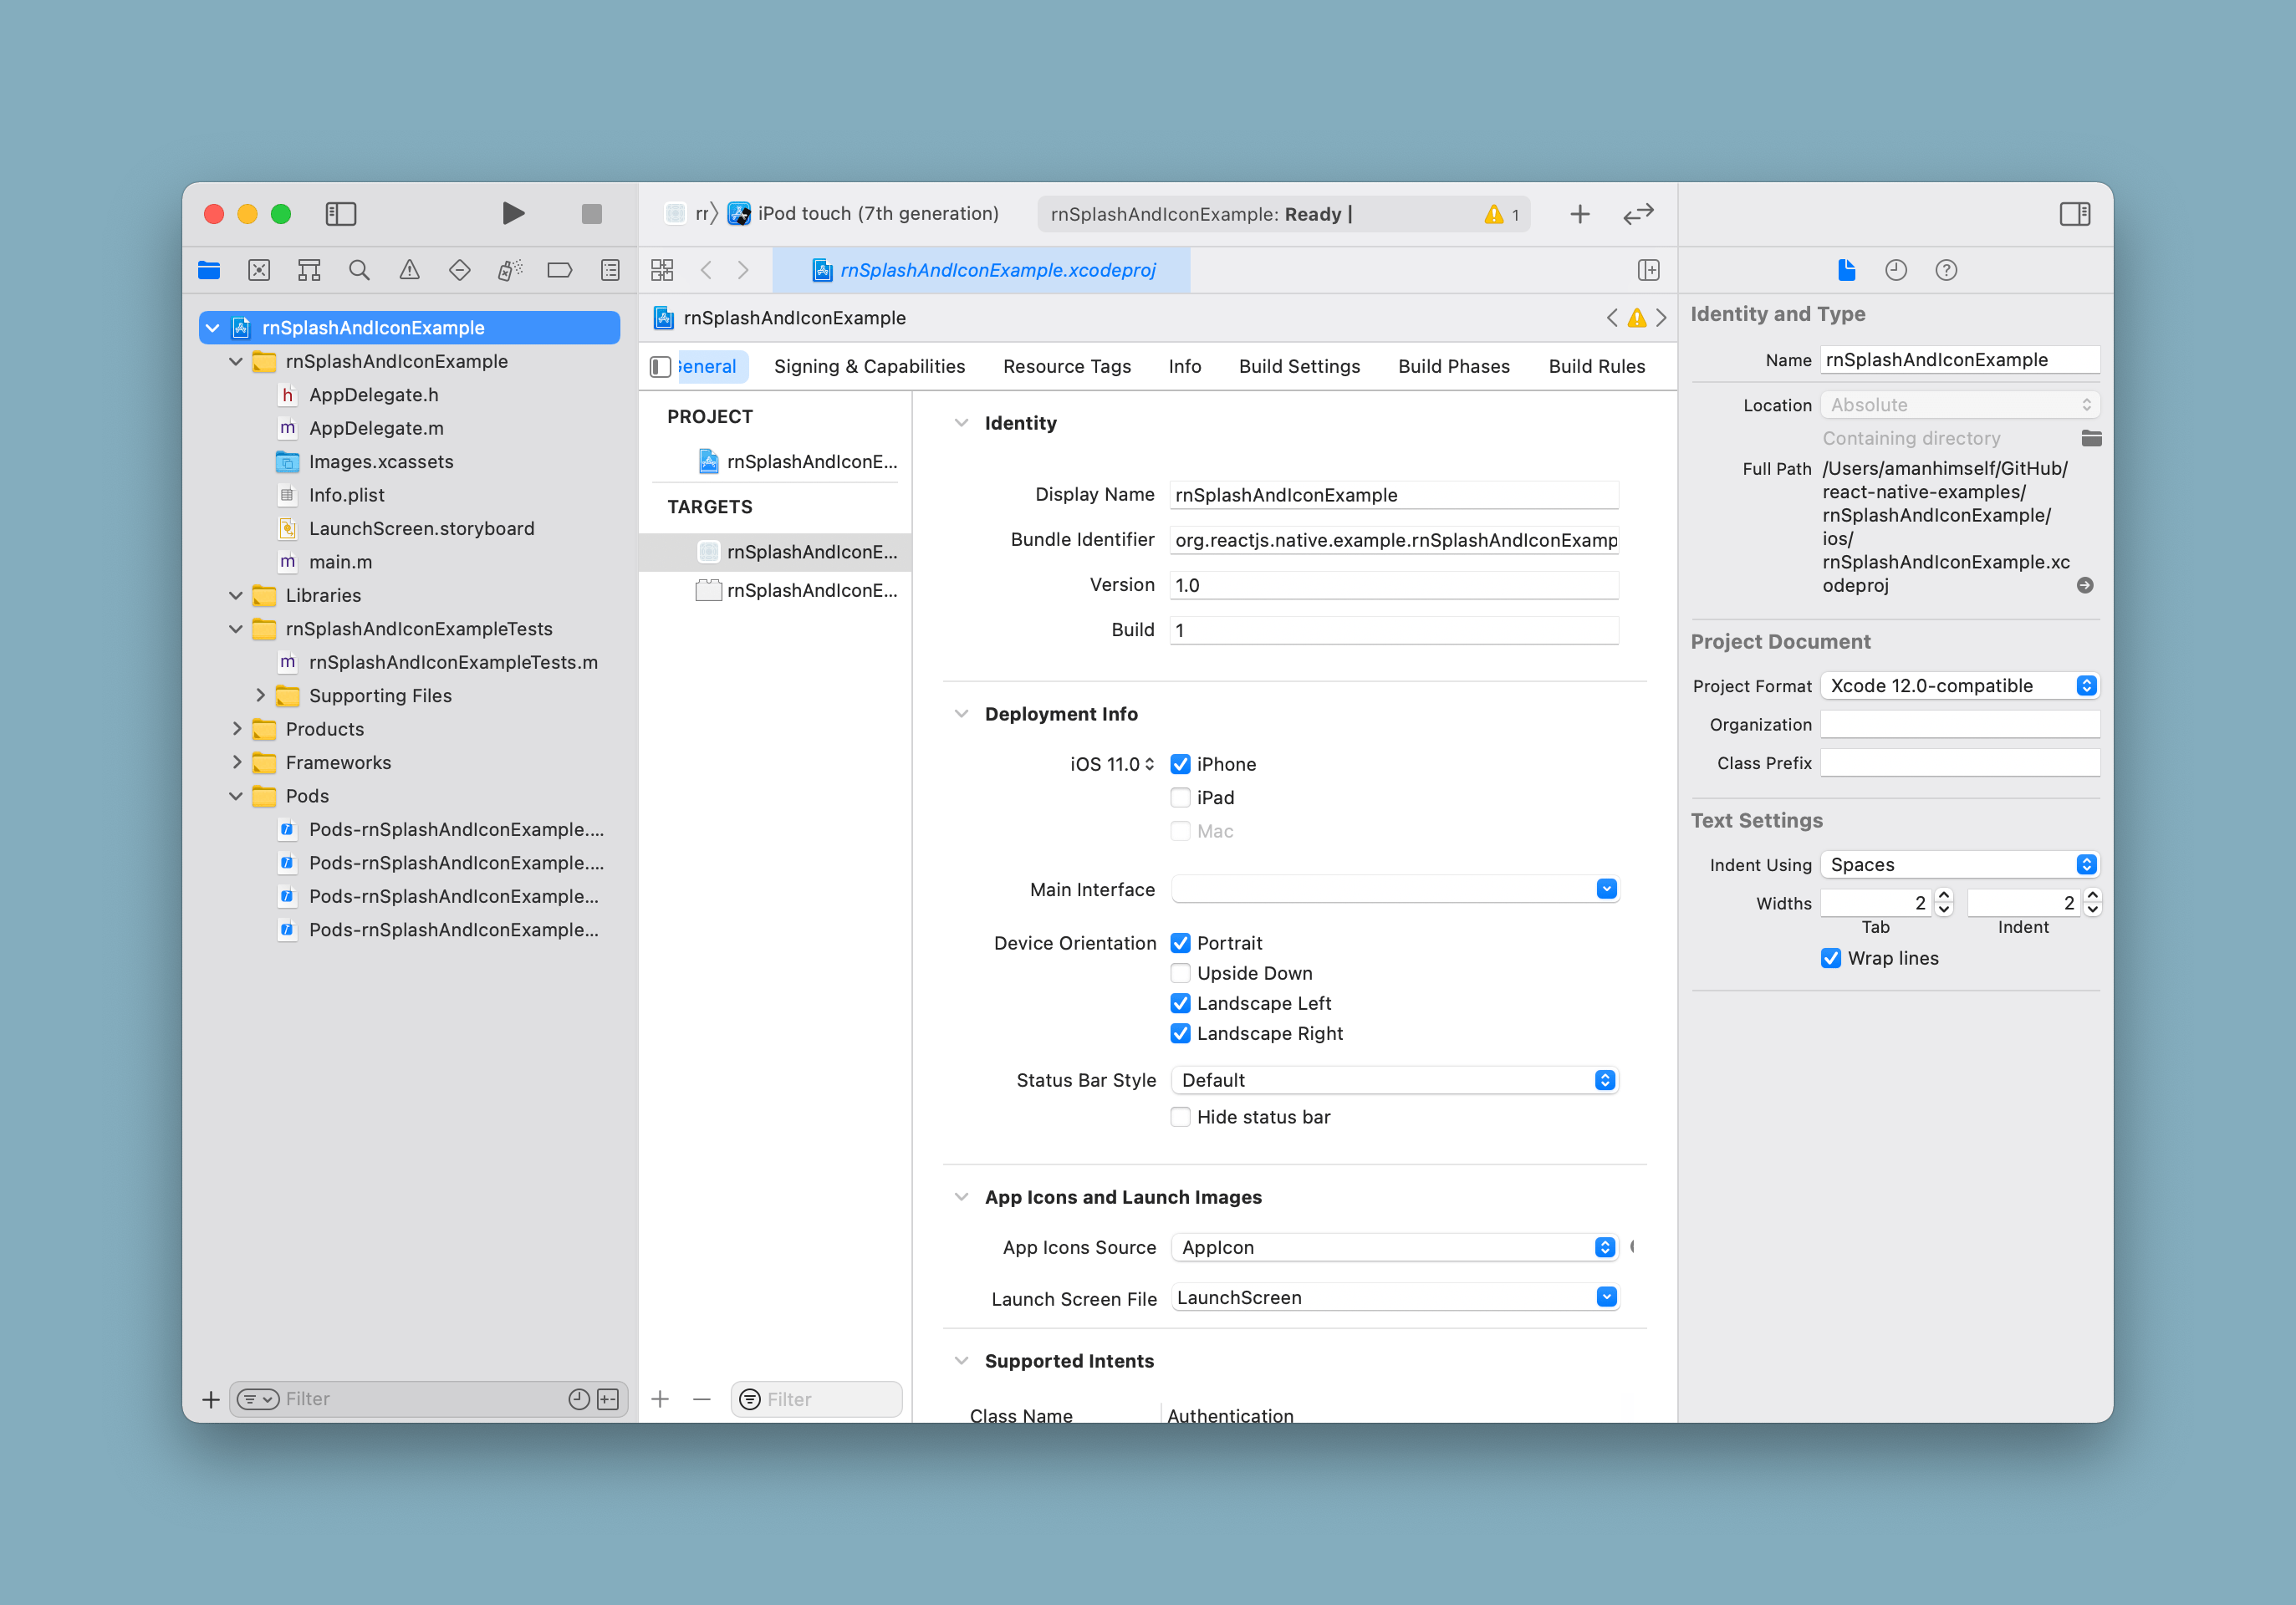The image size is (2296, 1605).
Task: Open the Debug navigator spray icon
Action: 510,270
